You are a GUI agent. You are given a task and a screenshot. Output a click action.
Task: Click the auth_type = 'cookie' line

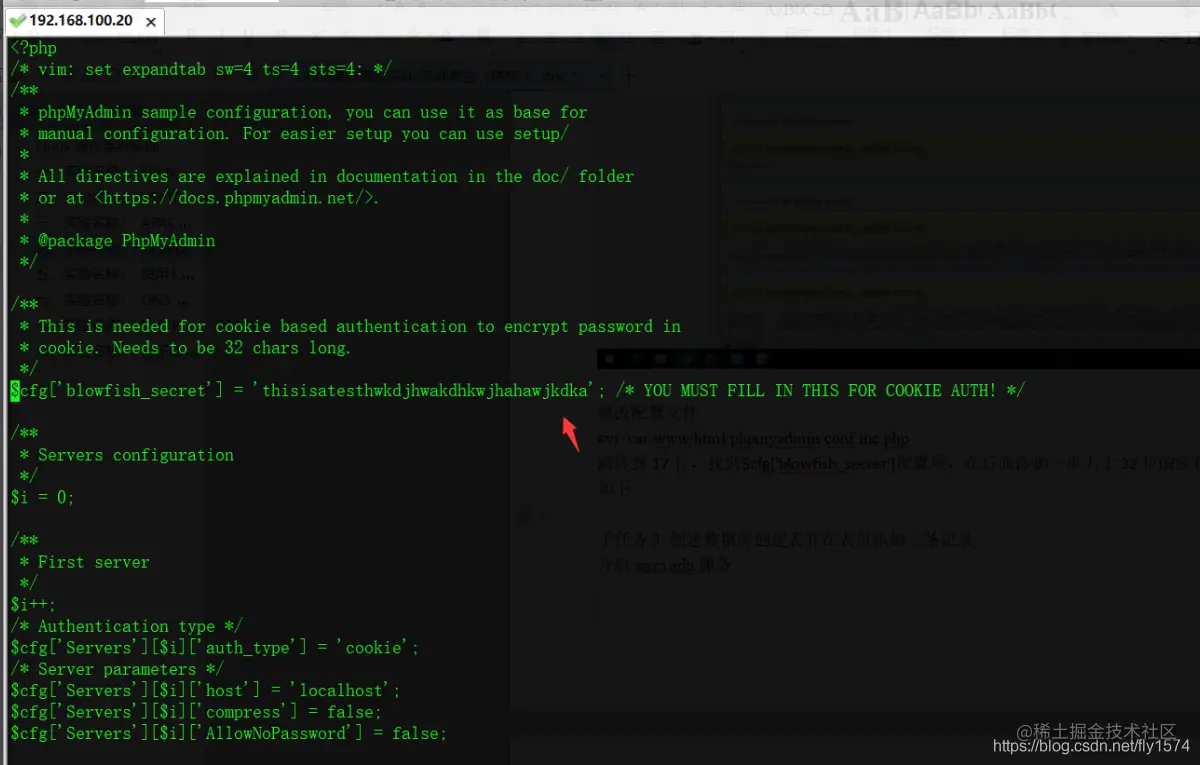215,648
